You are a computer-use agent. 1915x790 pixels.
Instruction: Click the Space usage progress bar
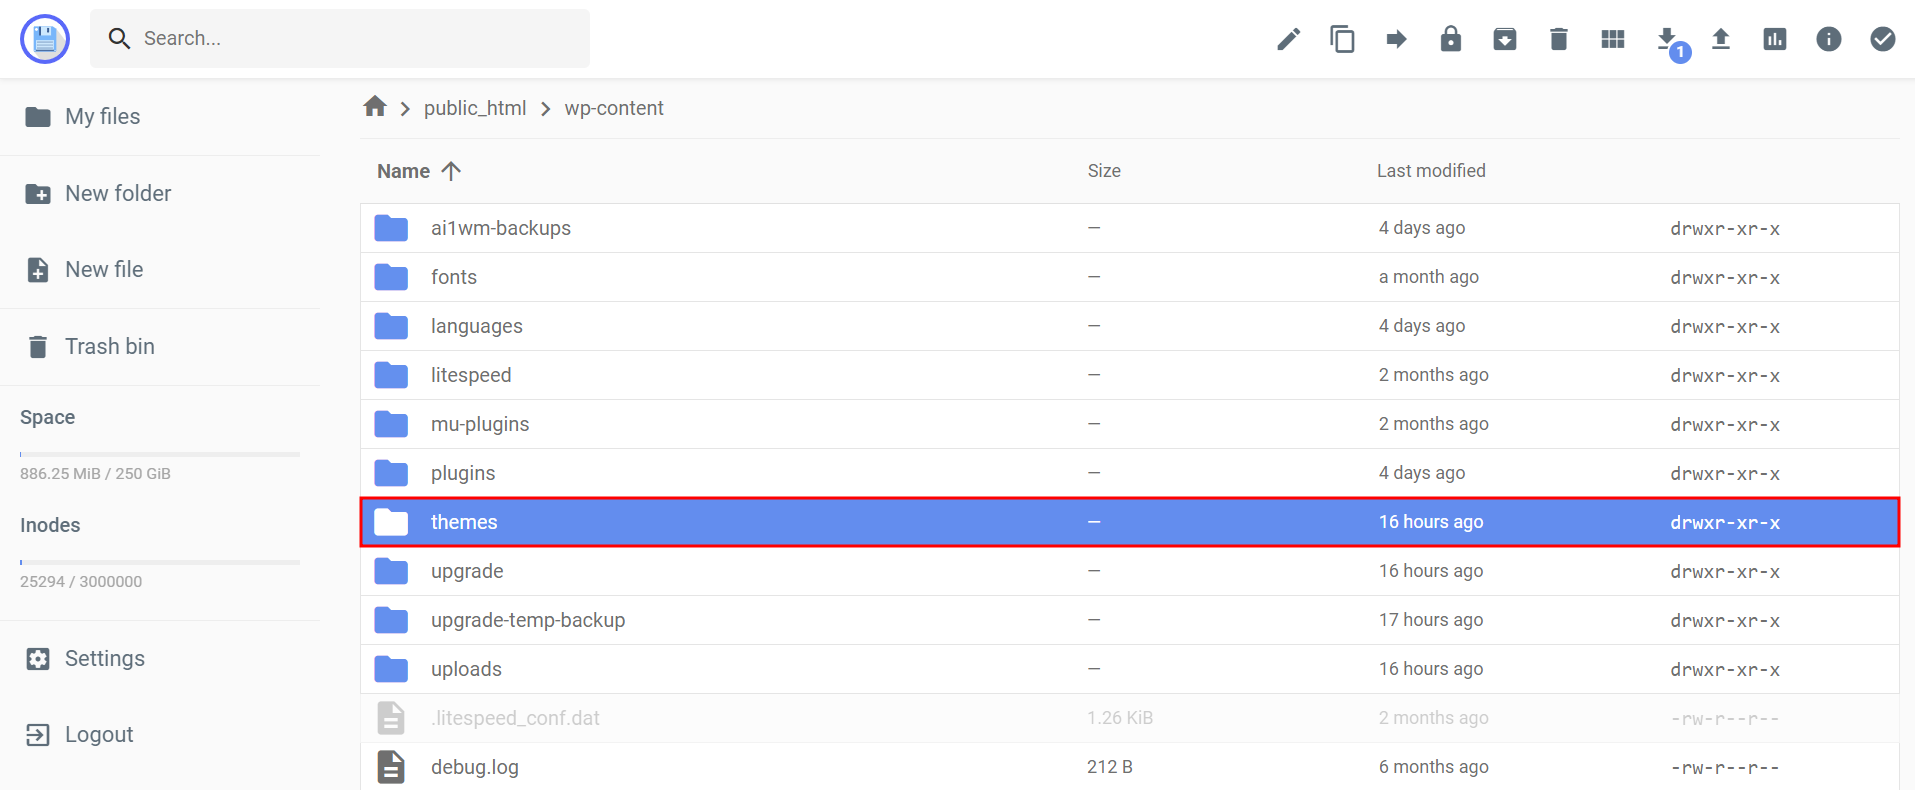click(158, 453)
